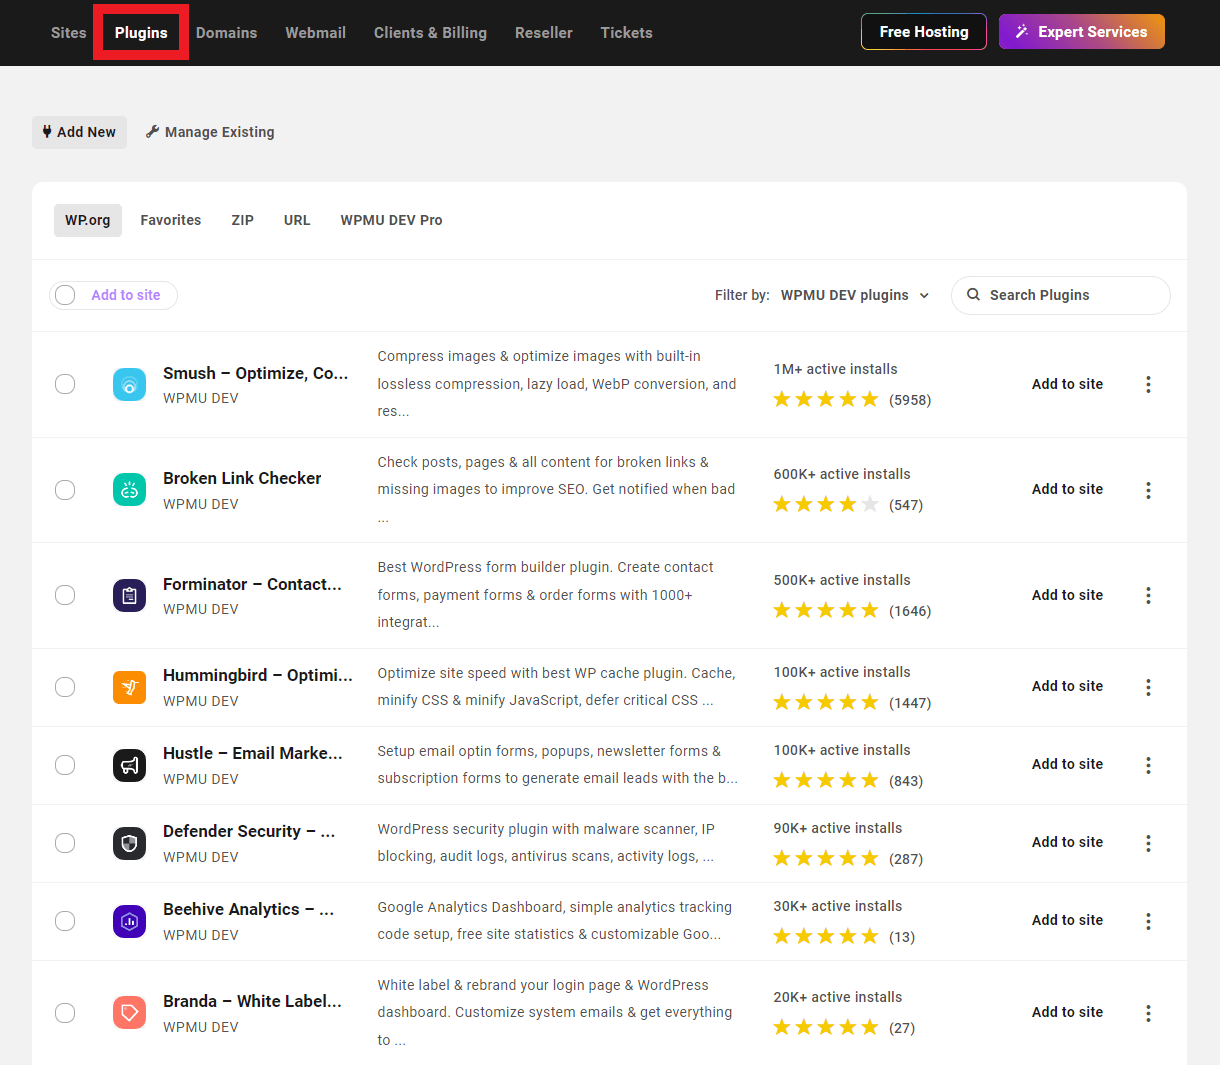Click the Expert Services button
Viewport: 1220px width, 1065px height.
point(1082,32)
